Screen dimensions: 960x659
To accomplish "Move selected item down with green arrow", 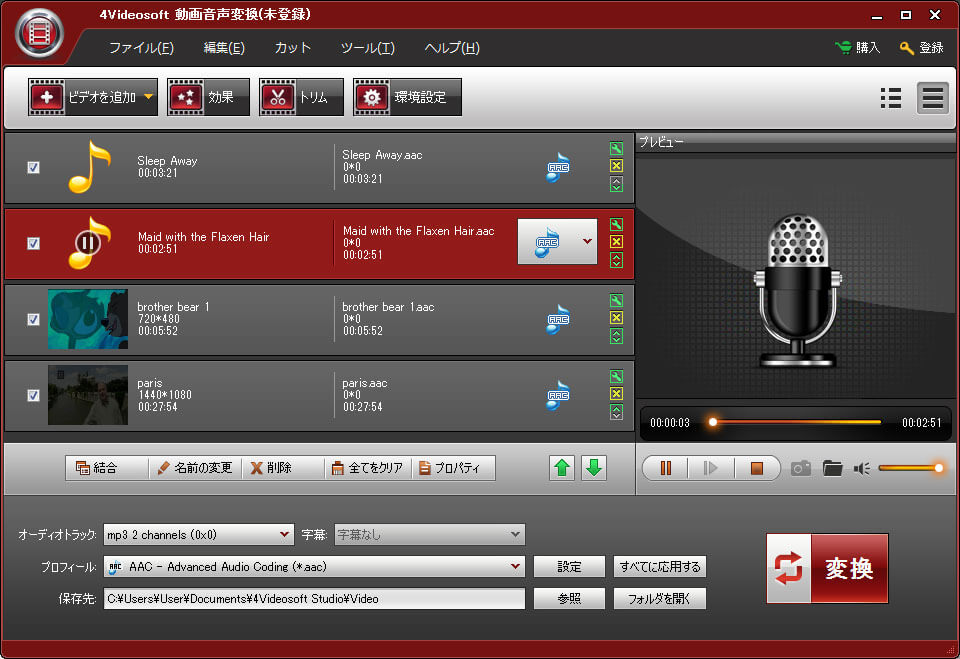I will point(594,468).
